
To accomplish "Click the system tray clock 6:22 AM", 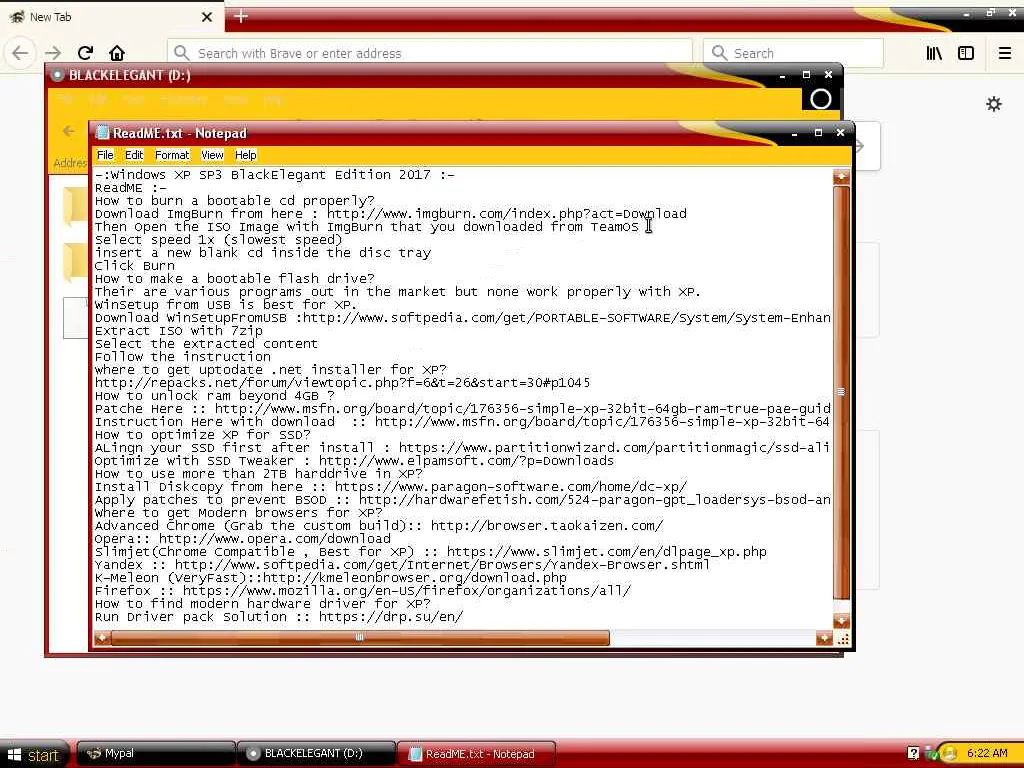I will (987, 753).
